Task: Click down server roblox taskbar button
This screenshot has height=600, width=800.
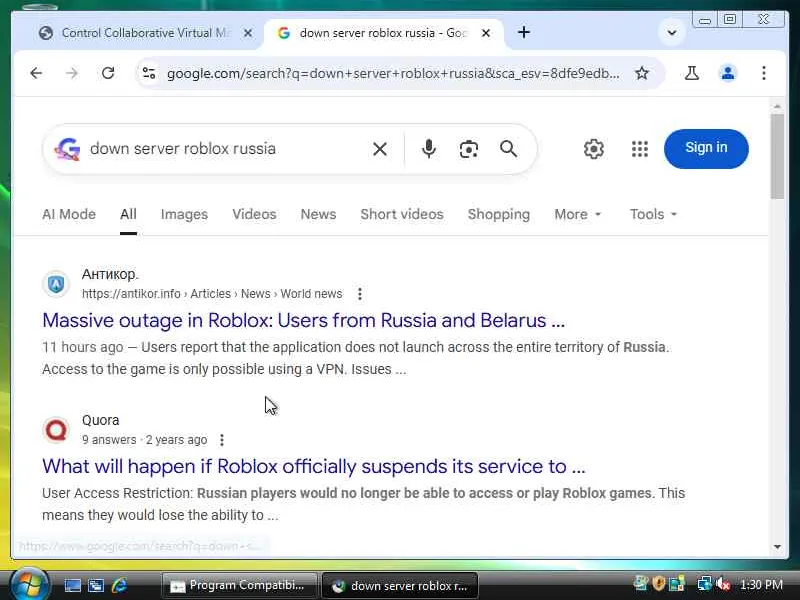Action: pos(401,586)
